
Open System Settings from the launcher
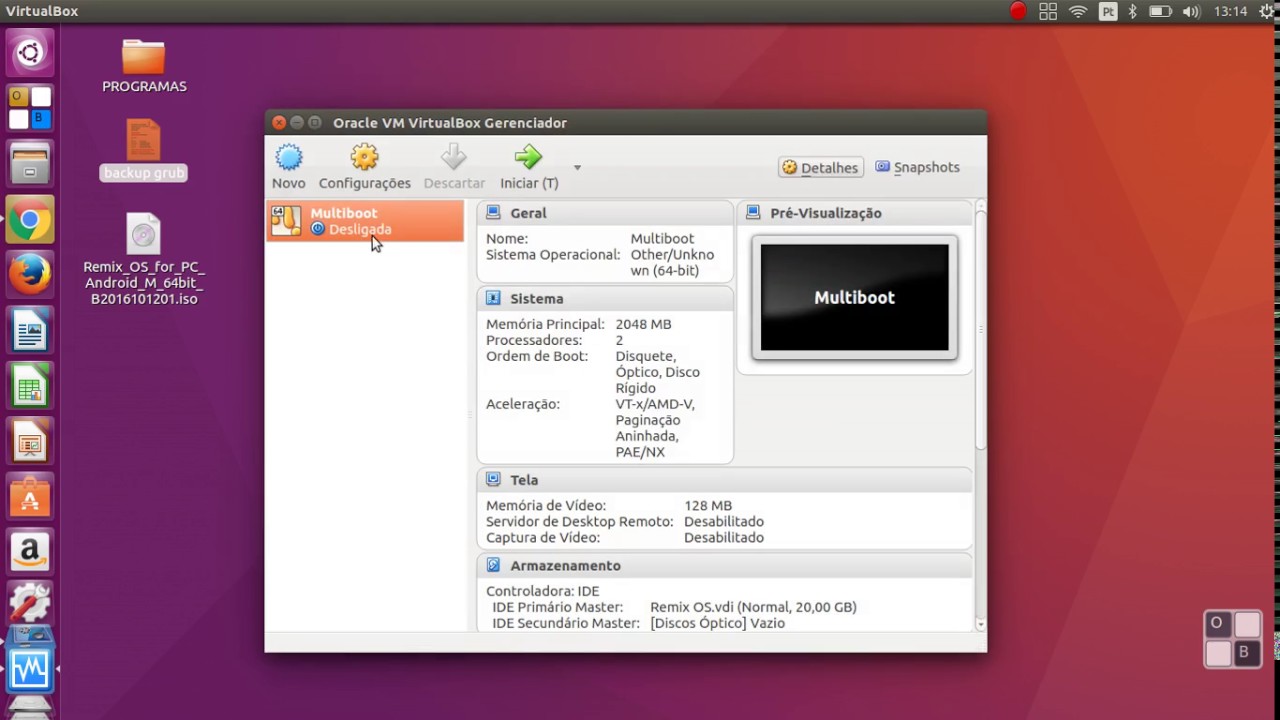pyautogui.click(x=30, y=604)
